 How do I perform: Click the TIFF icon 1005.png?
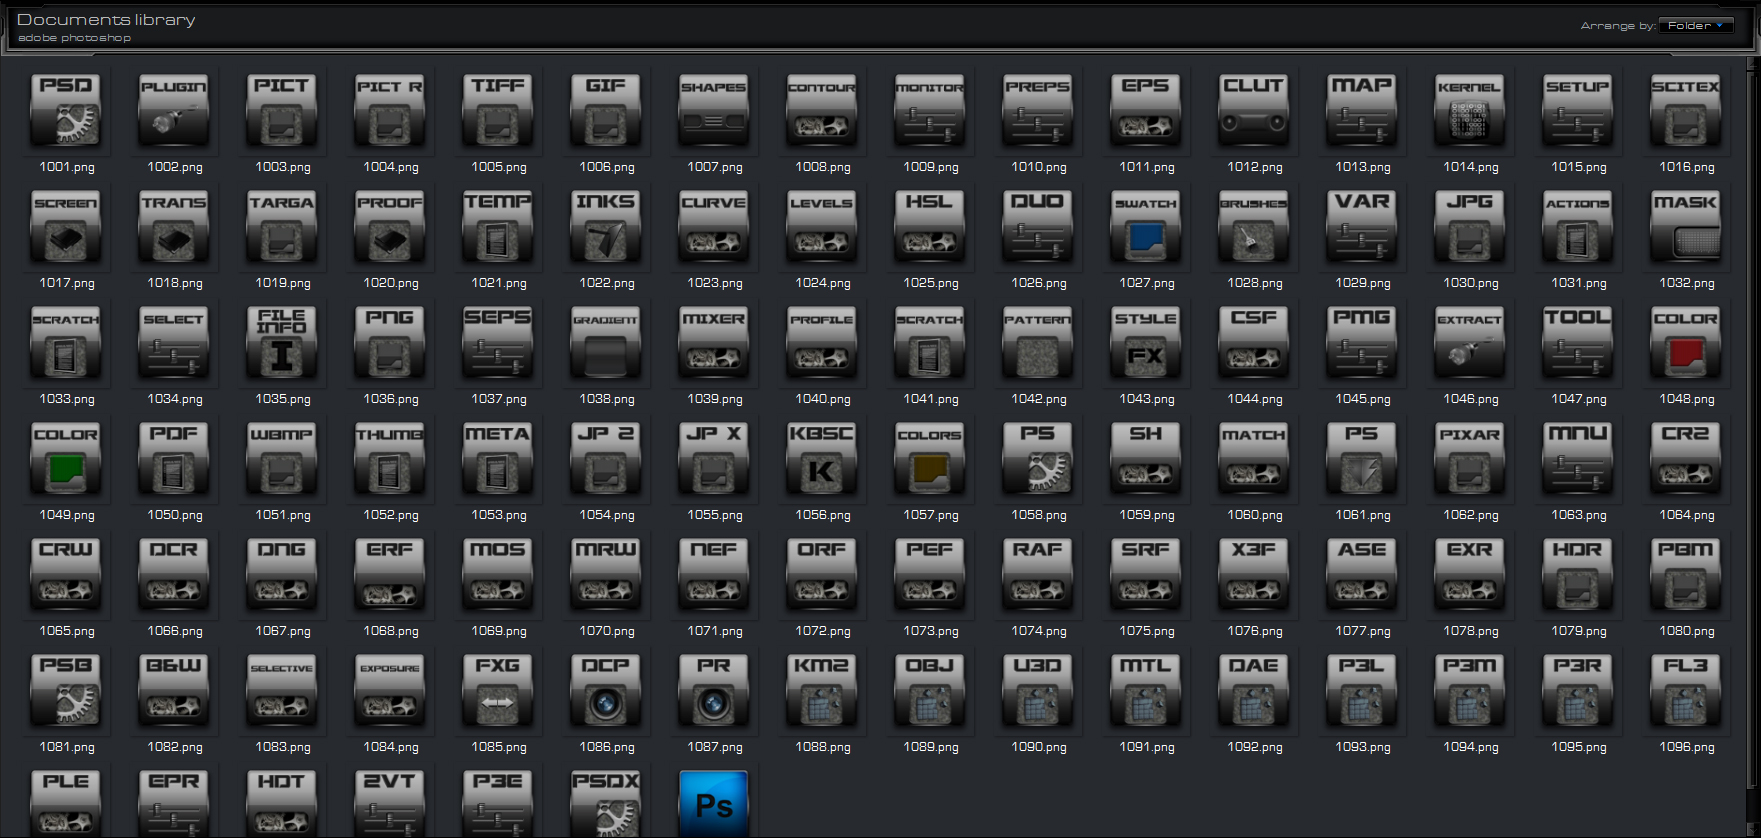[498, 110]
